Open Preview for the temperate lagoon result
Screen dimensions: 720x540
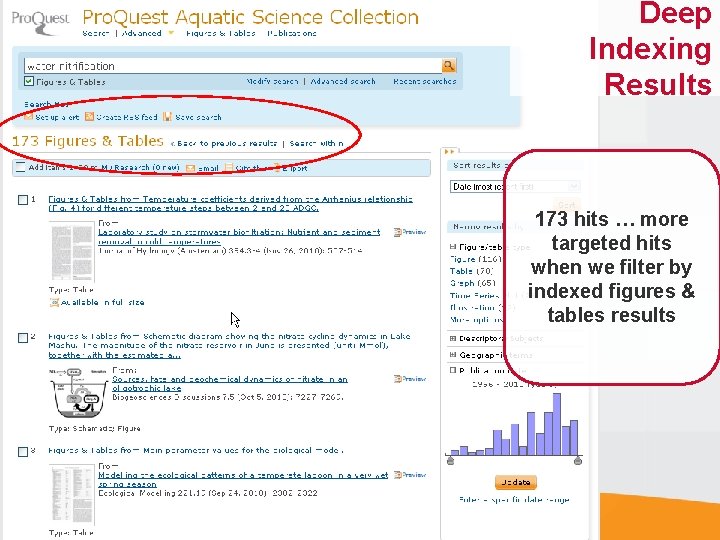point(410,475)
